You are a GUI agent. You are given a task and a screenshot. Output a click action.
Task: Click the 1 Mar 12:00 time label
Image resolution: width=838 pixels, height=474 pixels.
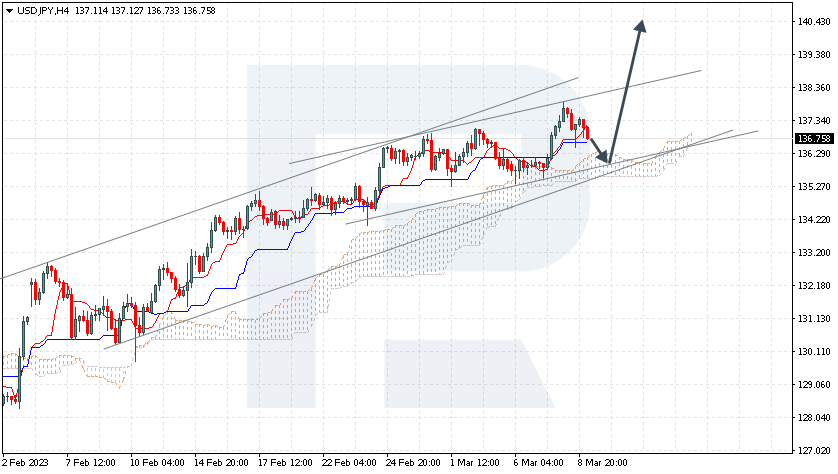point(475,463)
